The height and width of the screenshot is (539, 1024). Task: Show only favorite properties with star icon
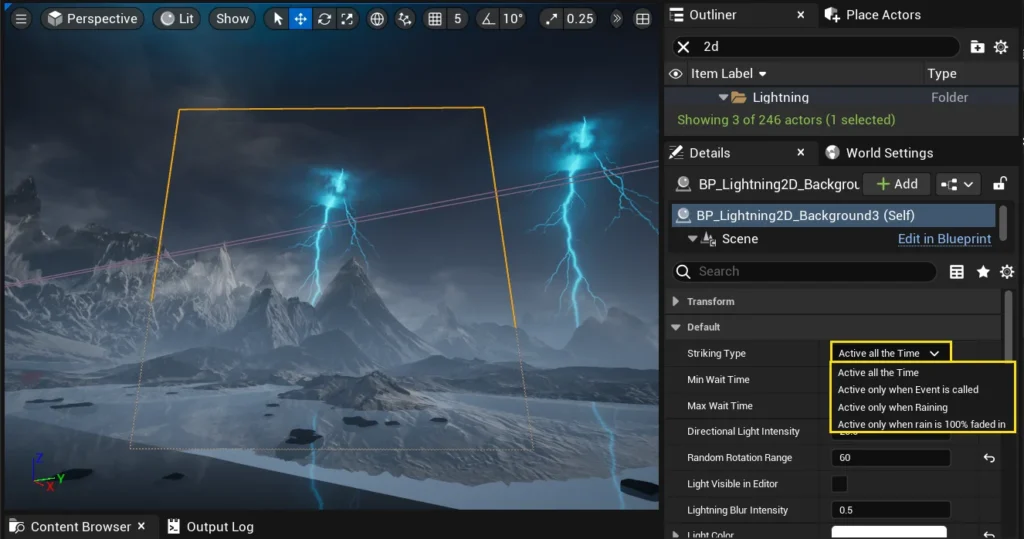pyautogui.click(x=983, y=272)
